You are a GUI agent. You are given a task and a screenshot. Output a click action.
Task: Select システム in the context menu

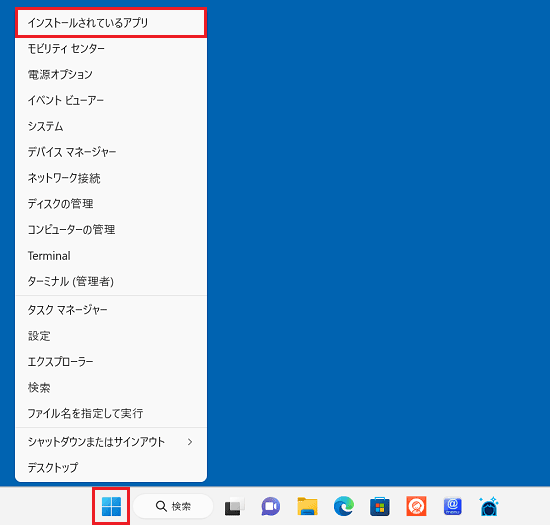(x=111, y=126)
